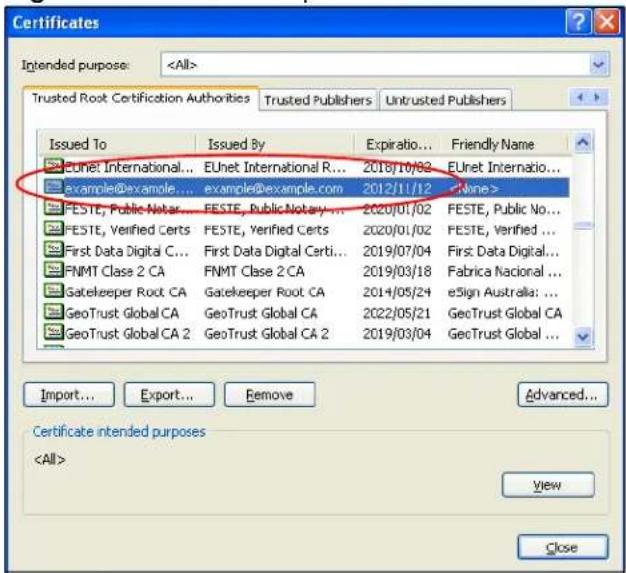Click the <None> friendly name cell

tap(473, 188)
